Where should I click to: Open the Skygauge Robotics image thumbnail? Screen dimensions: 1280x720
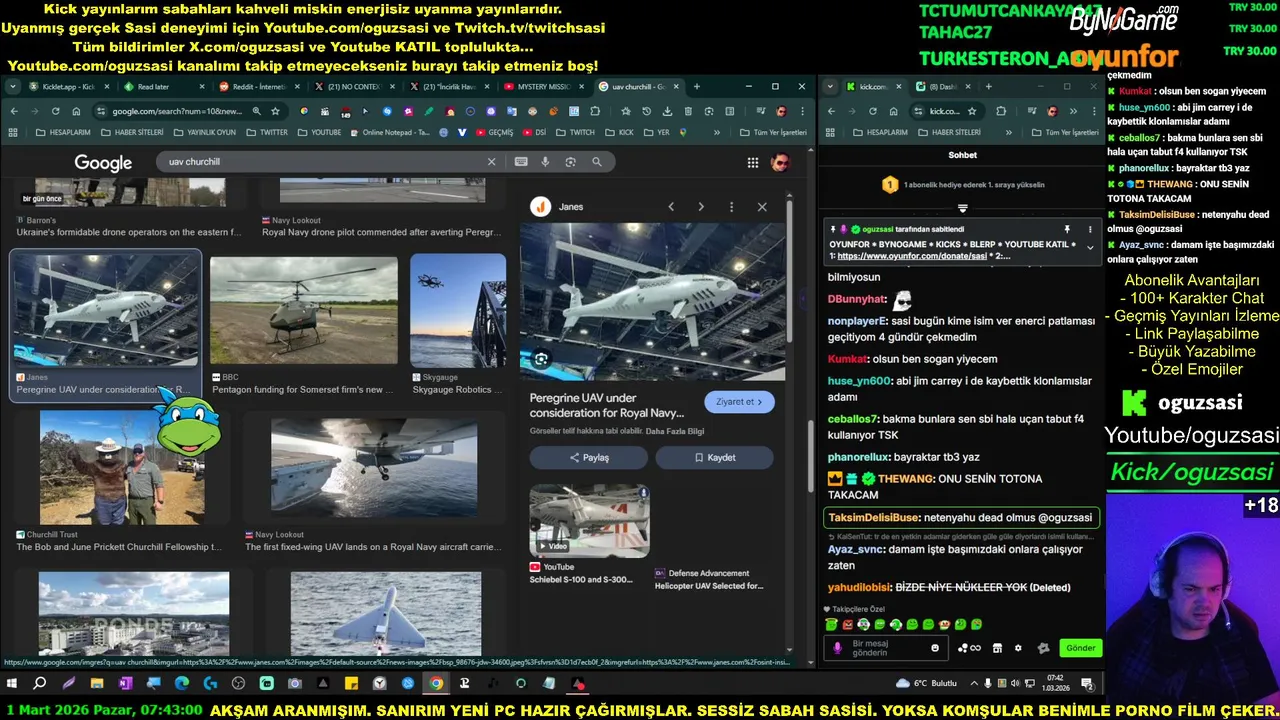point(458,310)
